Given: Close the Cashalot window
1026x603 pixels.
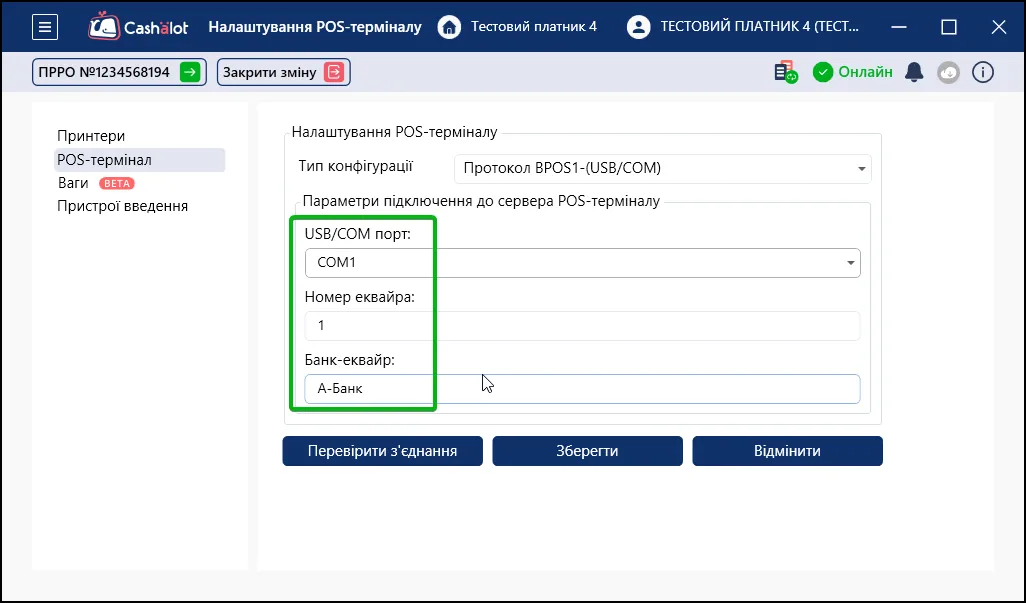Looking at the screenshot, I should point(999,27).
